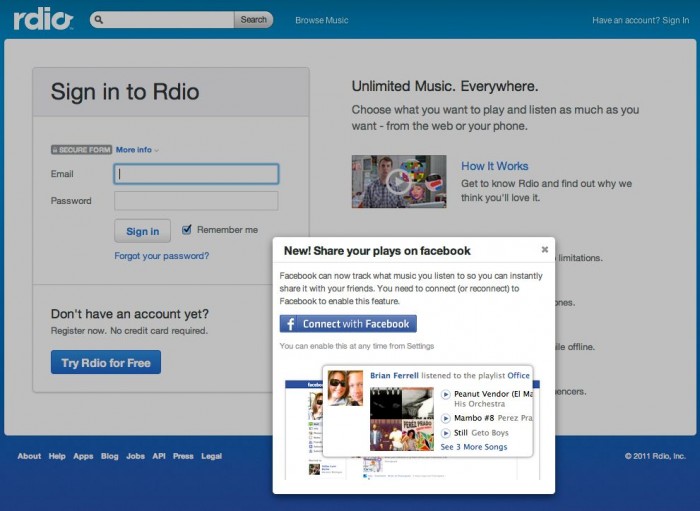Open Browse Music
The width and height of the screenshot is (700, 511).
click(321, 20)
